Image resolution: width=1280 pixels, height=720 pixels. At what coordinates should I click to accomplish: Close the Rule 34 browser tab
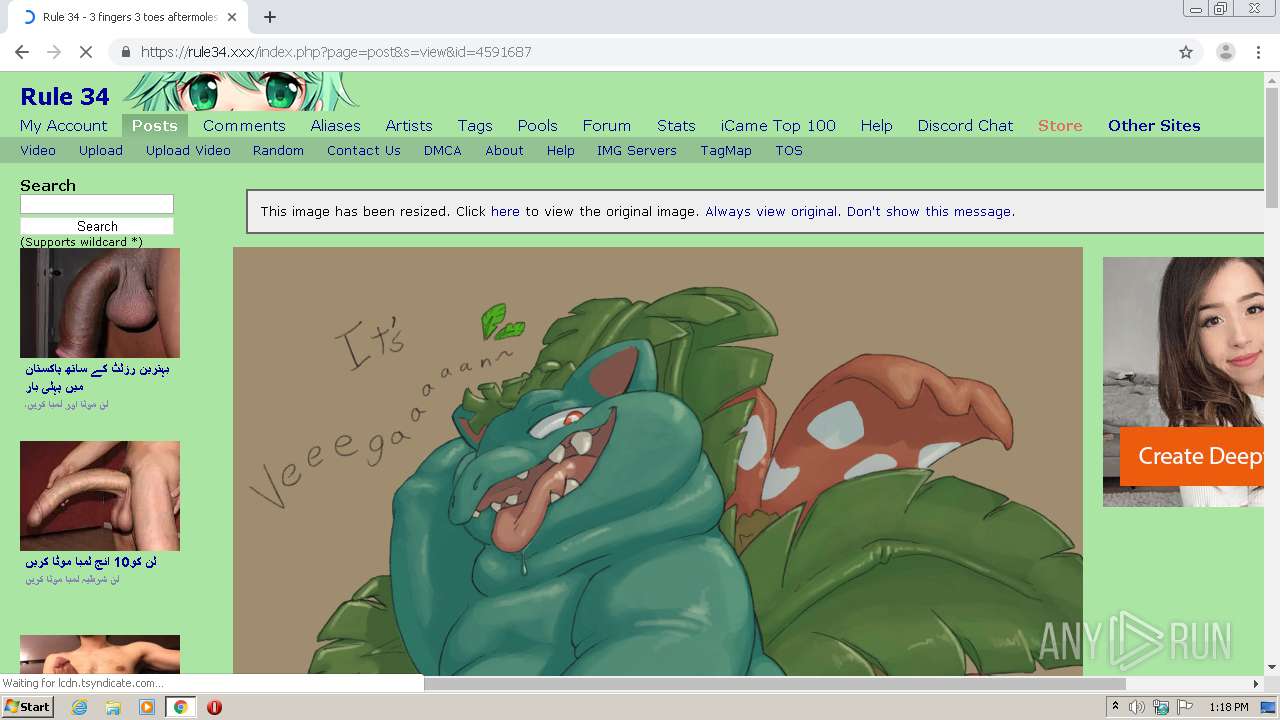(x=232, y=17)
